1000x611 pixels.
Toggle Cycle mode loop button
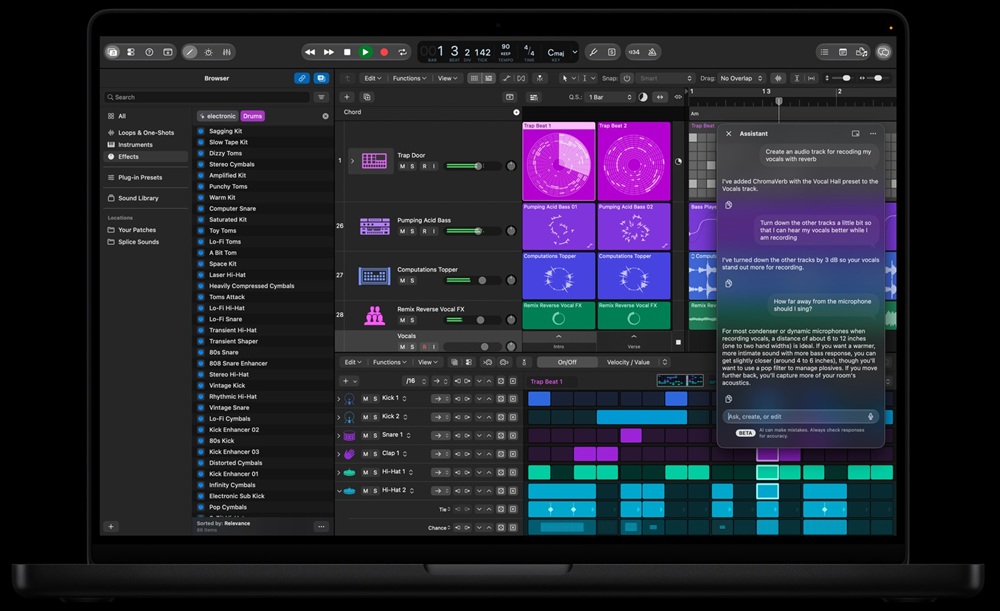tap(402, 52)
